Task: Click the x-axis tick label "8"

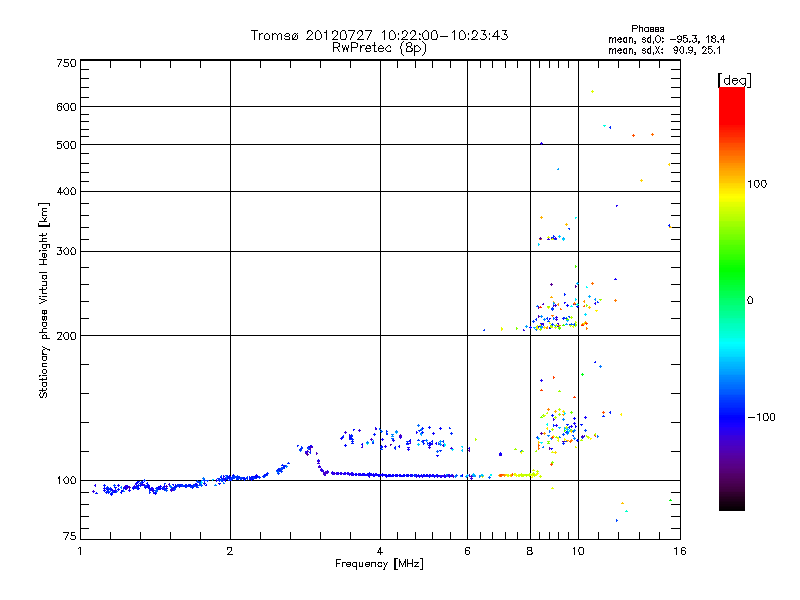Action: pos(530,551)
